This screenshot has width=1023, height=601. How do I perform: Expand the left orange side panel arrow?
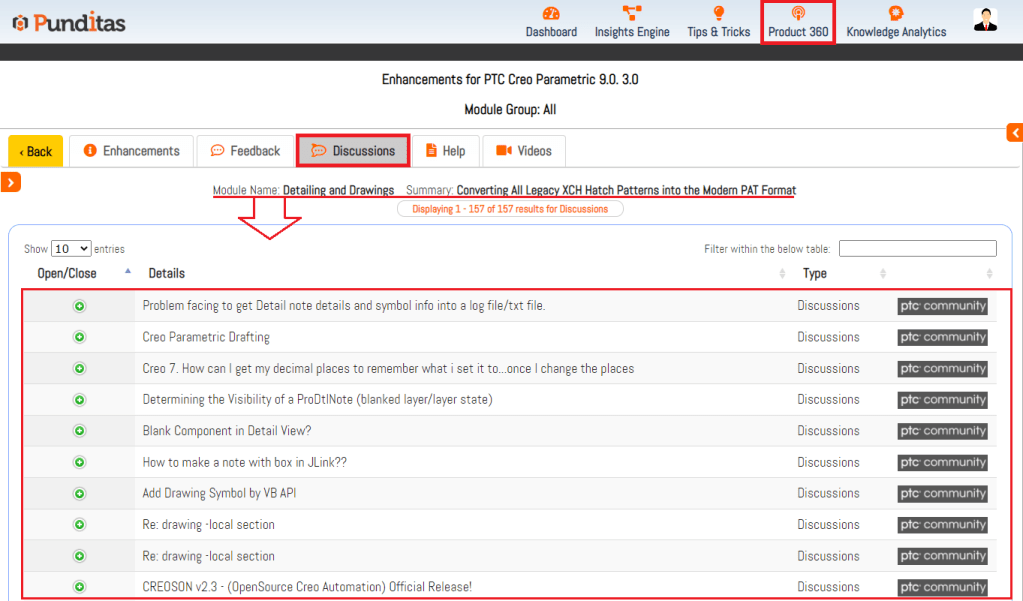pyautogui.click(x=10, y=181)
